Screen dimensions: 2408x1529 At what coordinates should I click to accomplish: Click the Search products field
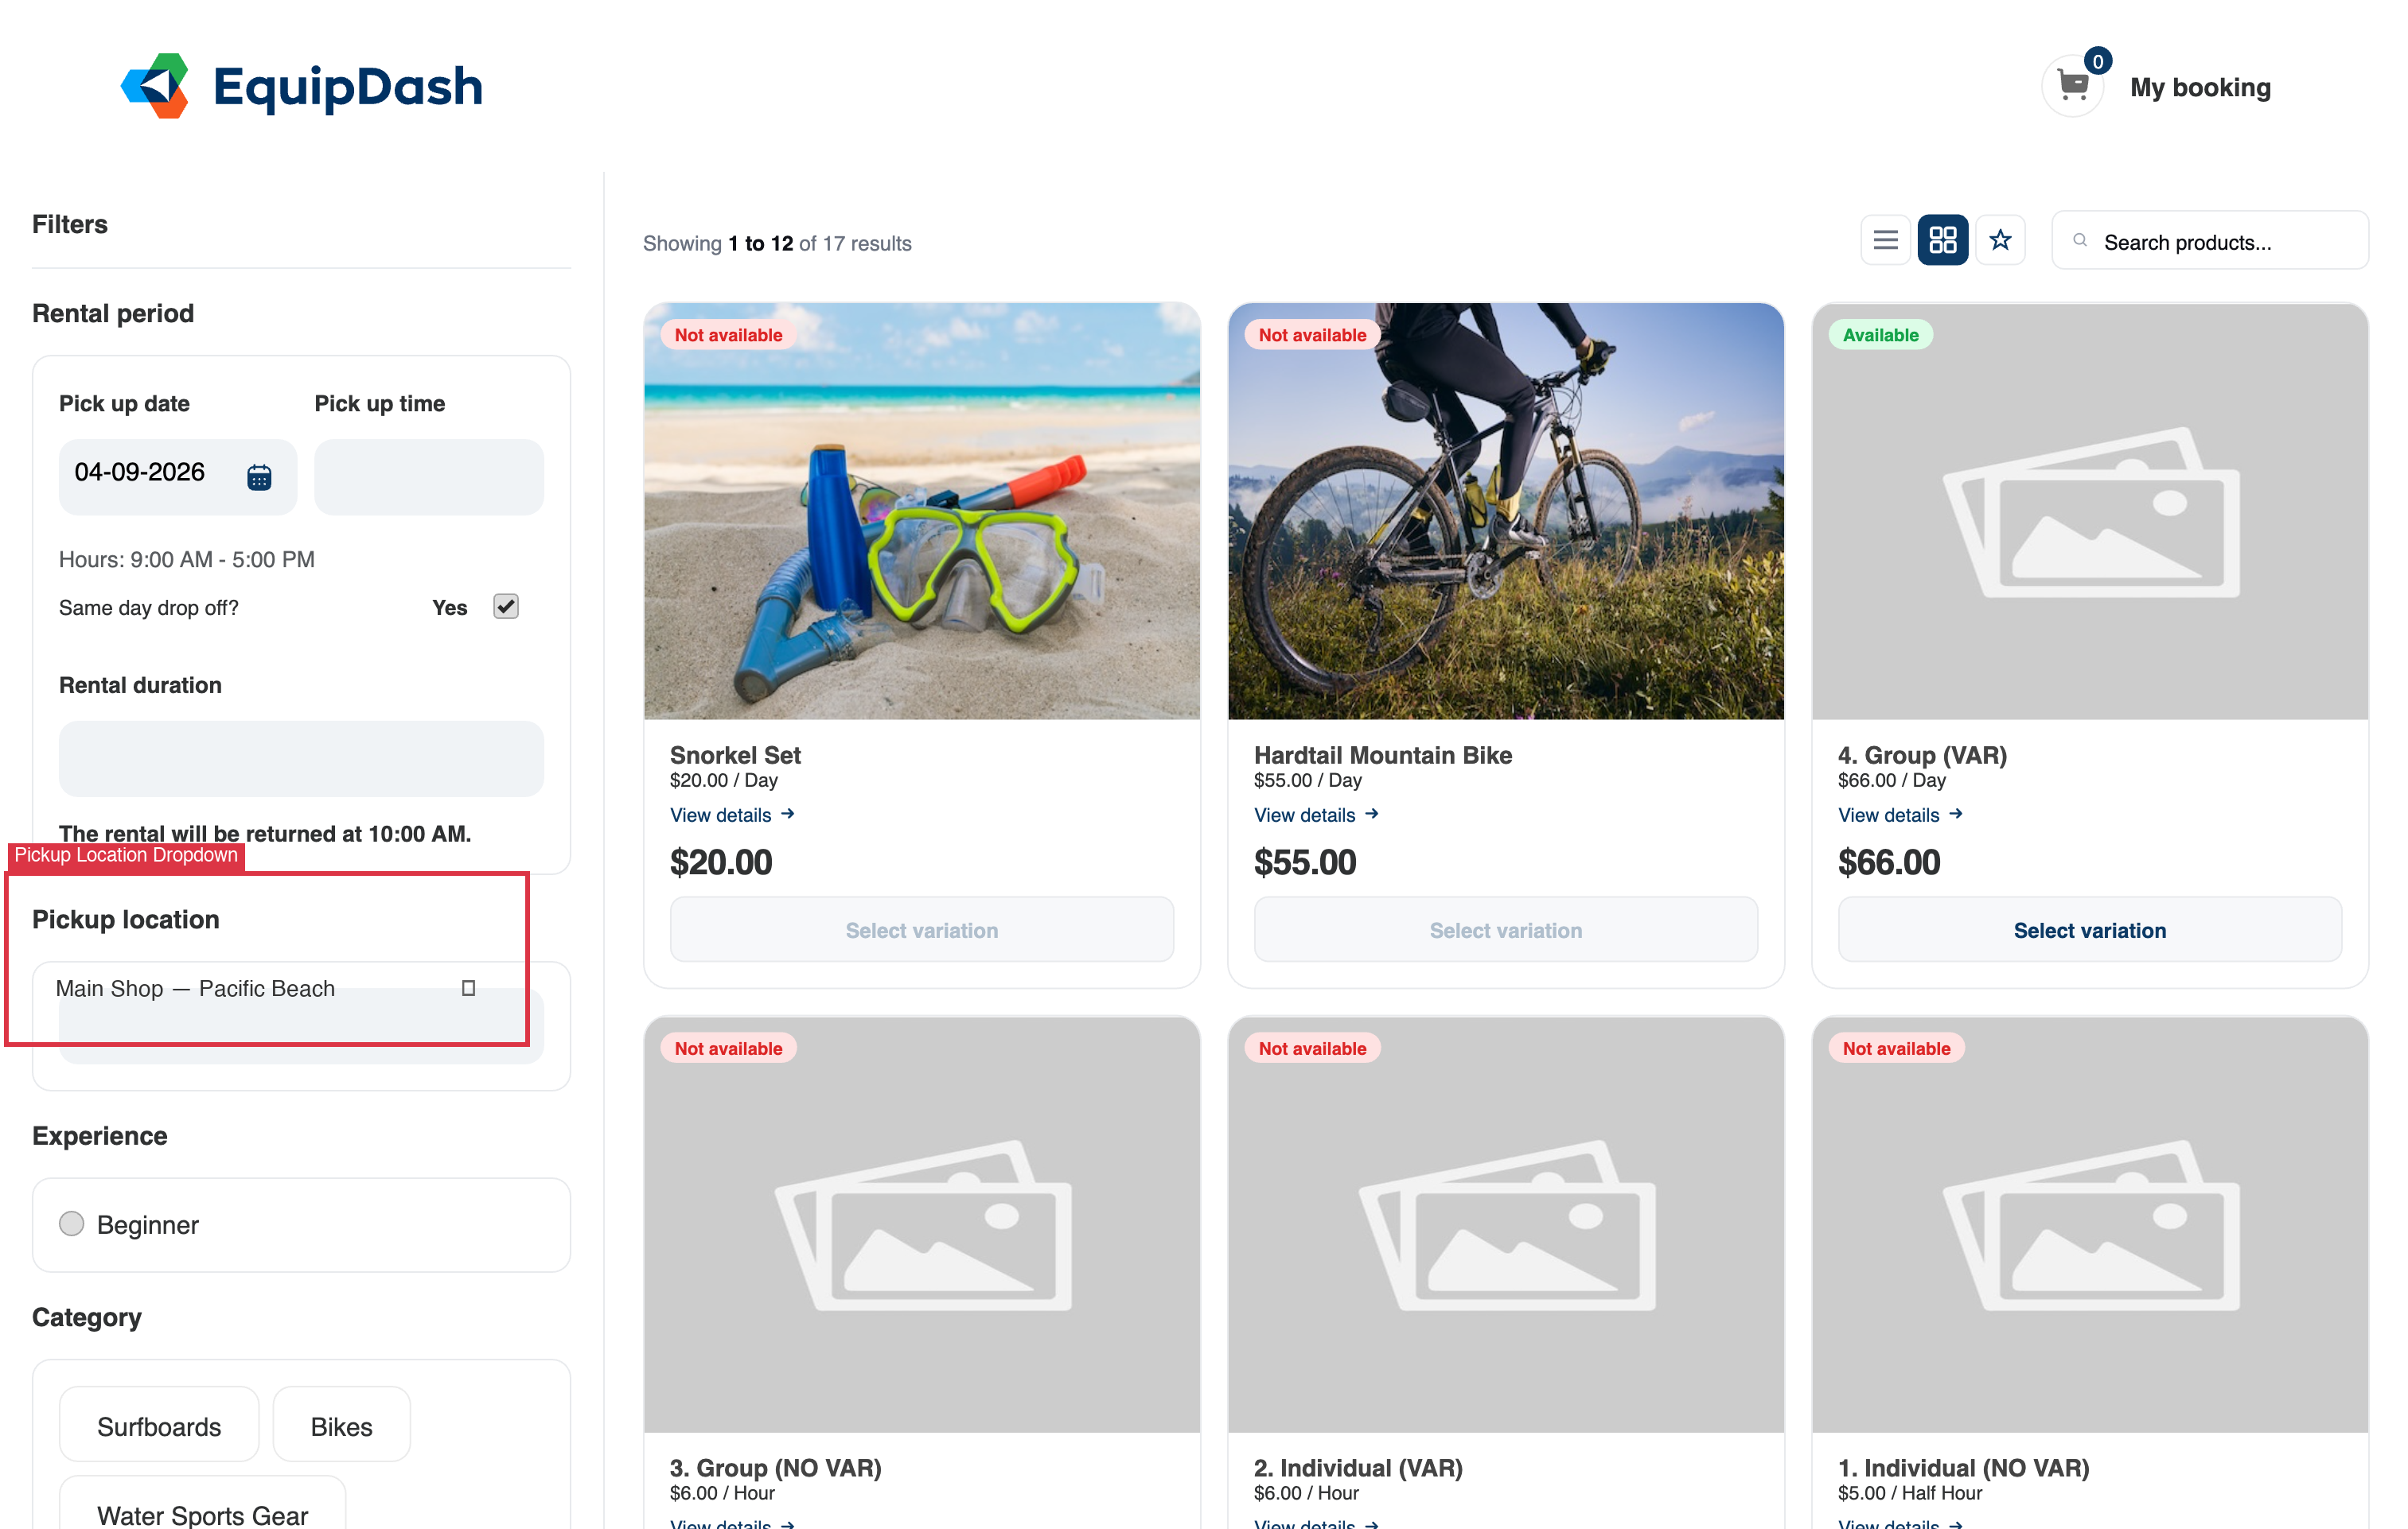point(2210,241)
